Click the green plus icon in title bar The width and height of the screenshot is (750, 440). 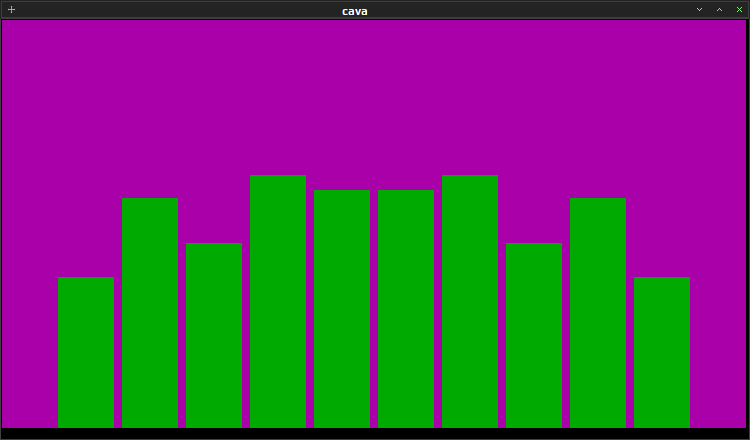click(11, 10)
